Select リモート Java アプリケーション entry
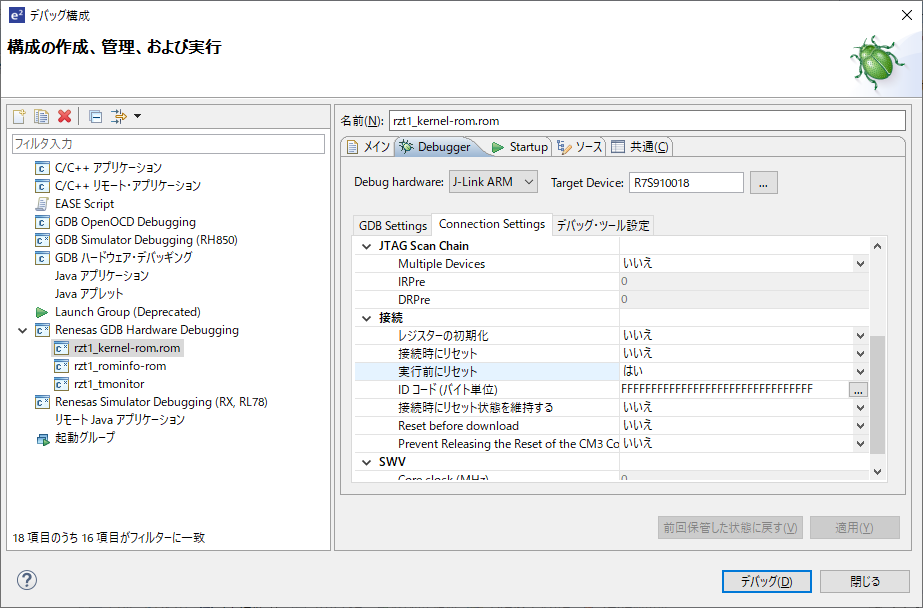The image size is (923, 608). pos(119,420)
